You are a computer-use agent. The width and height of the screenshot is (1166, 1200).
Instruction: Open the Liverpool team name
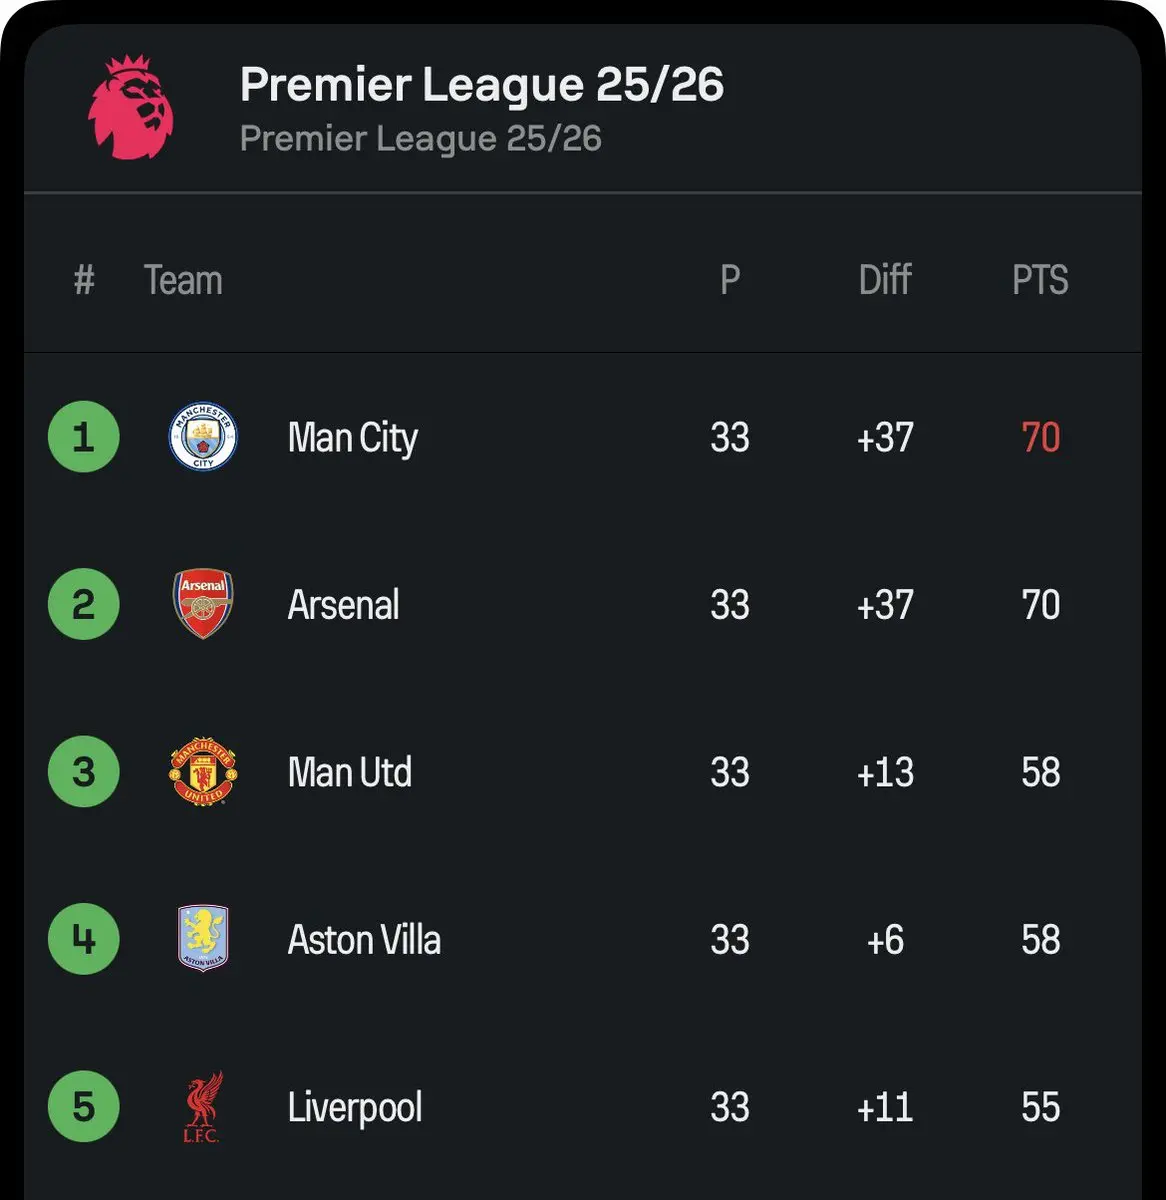point(354,1108)
